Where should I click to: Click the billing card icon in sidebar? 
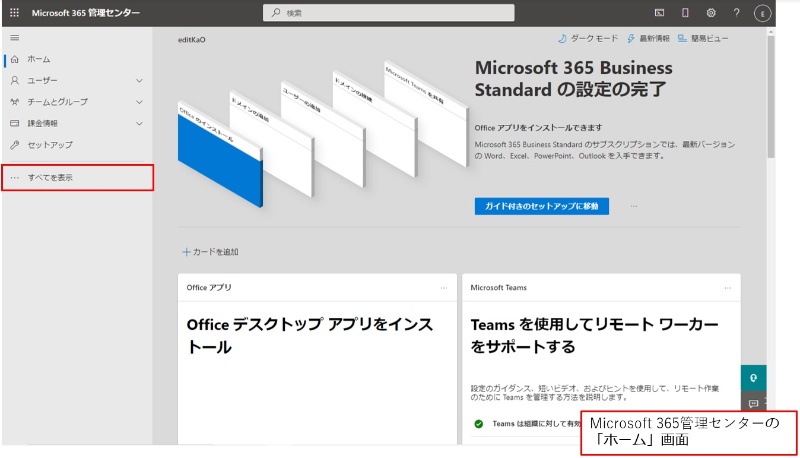tap(15, 123)
